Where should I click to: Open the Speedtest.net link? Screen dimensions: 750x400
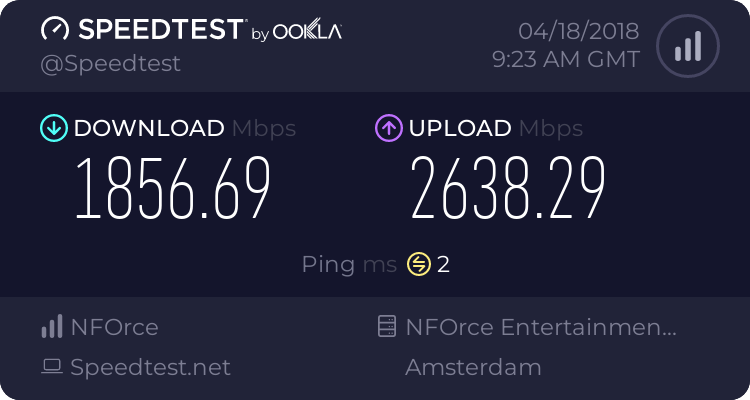[150, 367]
